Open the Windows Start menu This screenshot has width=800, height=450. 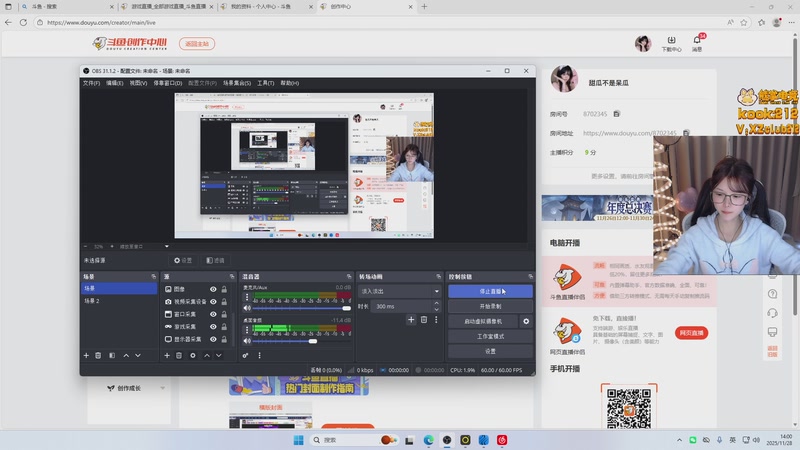pos(298,440)
